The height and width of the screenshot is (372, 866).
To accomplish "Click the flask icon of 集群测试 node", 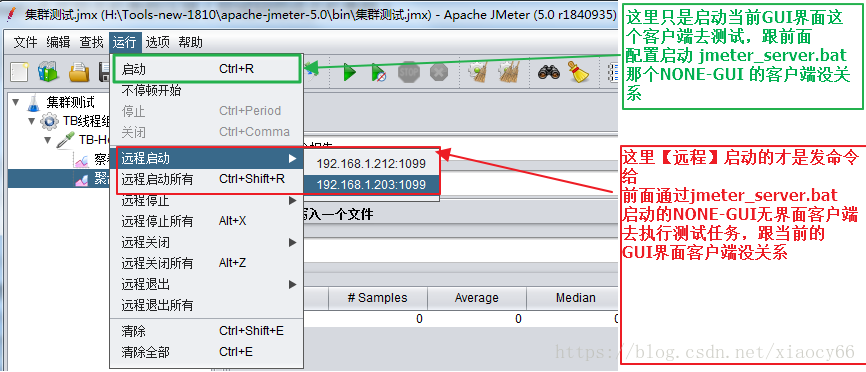I will pyautogui.click(x=34, y=102).
